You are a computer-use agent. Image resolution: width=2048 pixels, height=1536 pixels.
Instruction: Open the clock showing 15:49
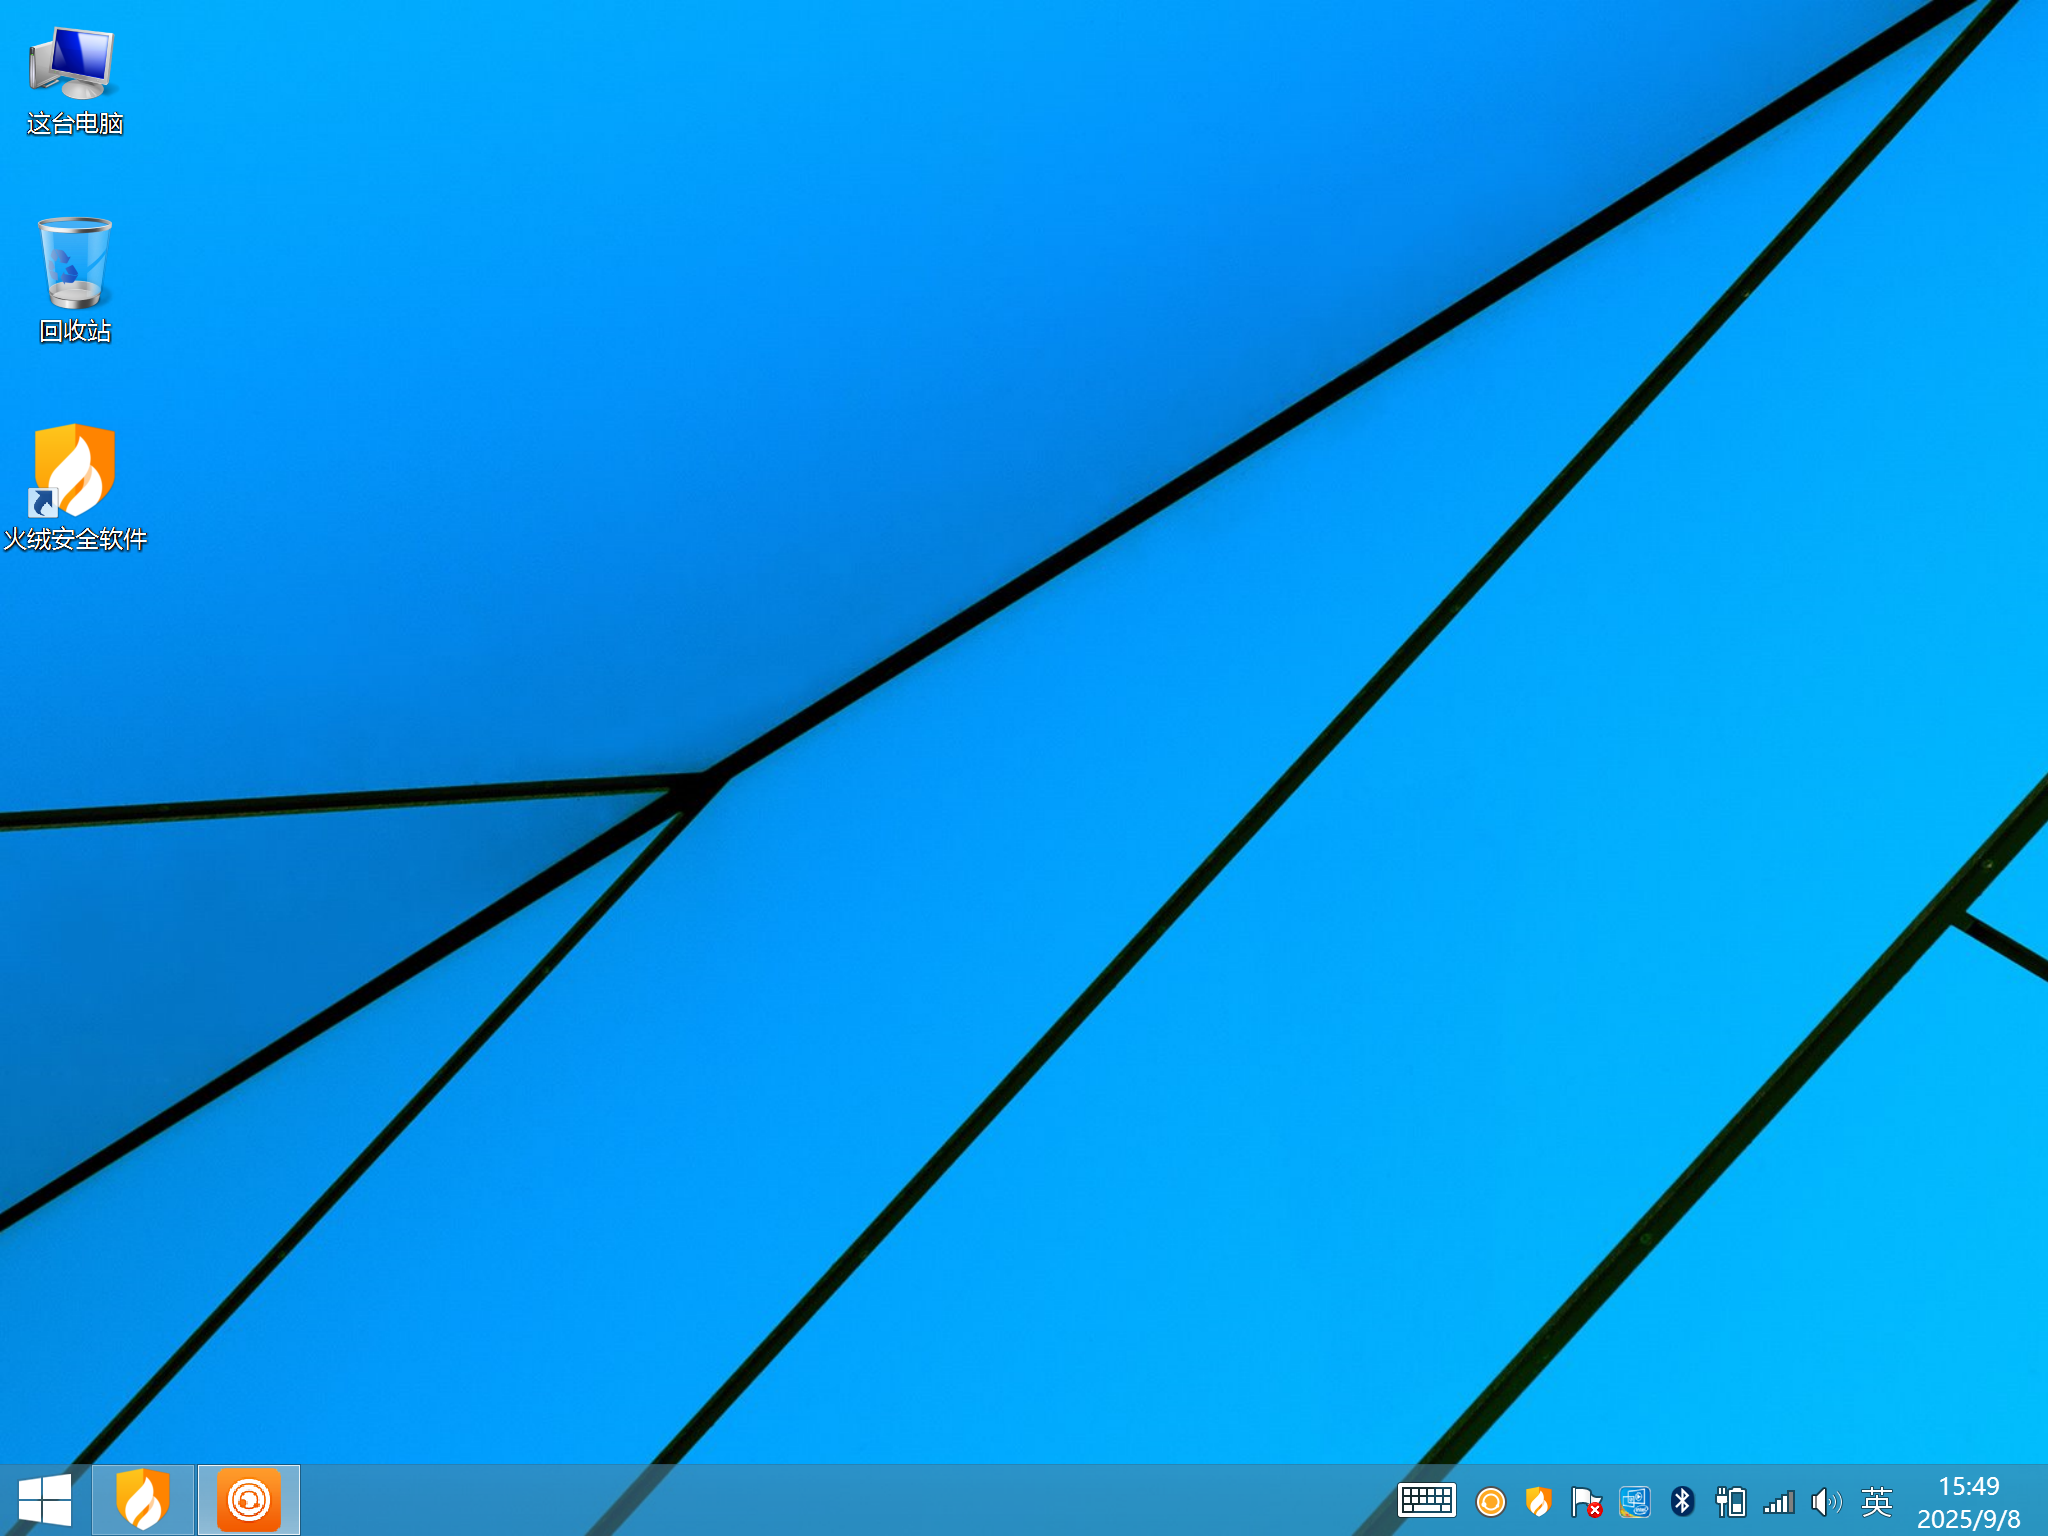[x=1968, y=1502]
